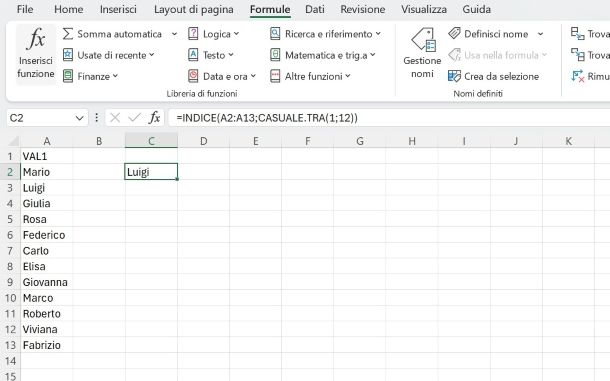
Task: Select the cell containing Giulia
Action: pyautogui.click(x=47, y=203)
